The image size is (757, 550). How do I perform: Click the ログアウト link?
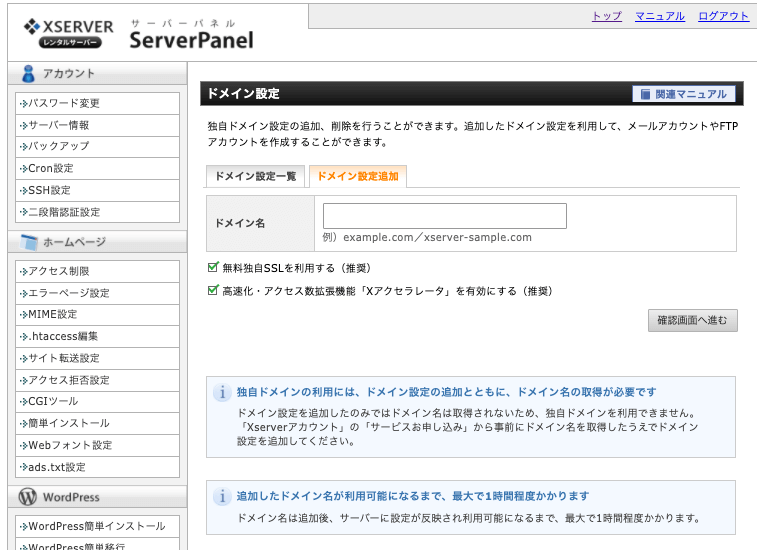point(723,16)
